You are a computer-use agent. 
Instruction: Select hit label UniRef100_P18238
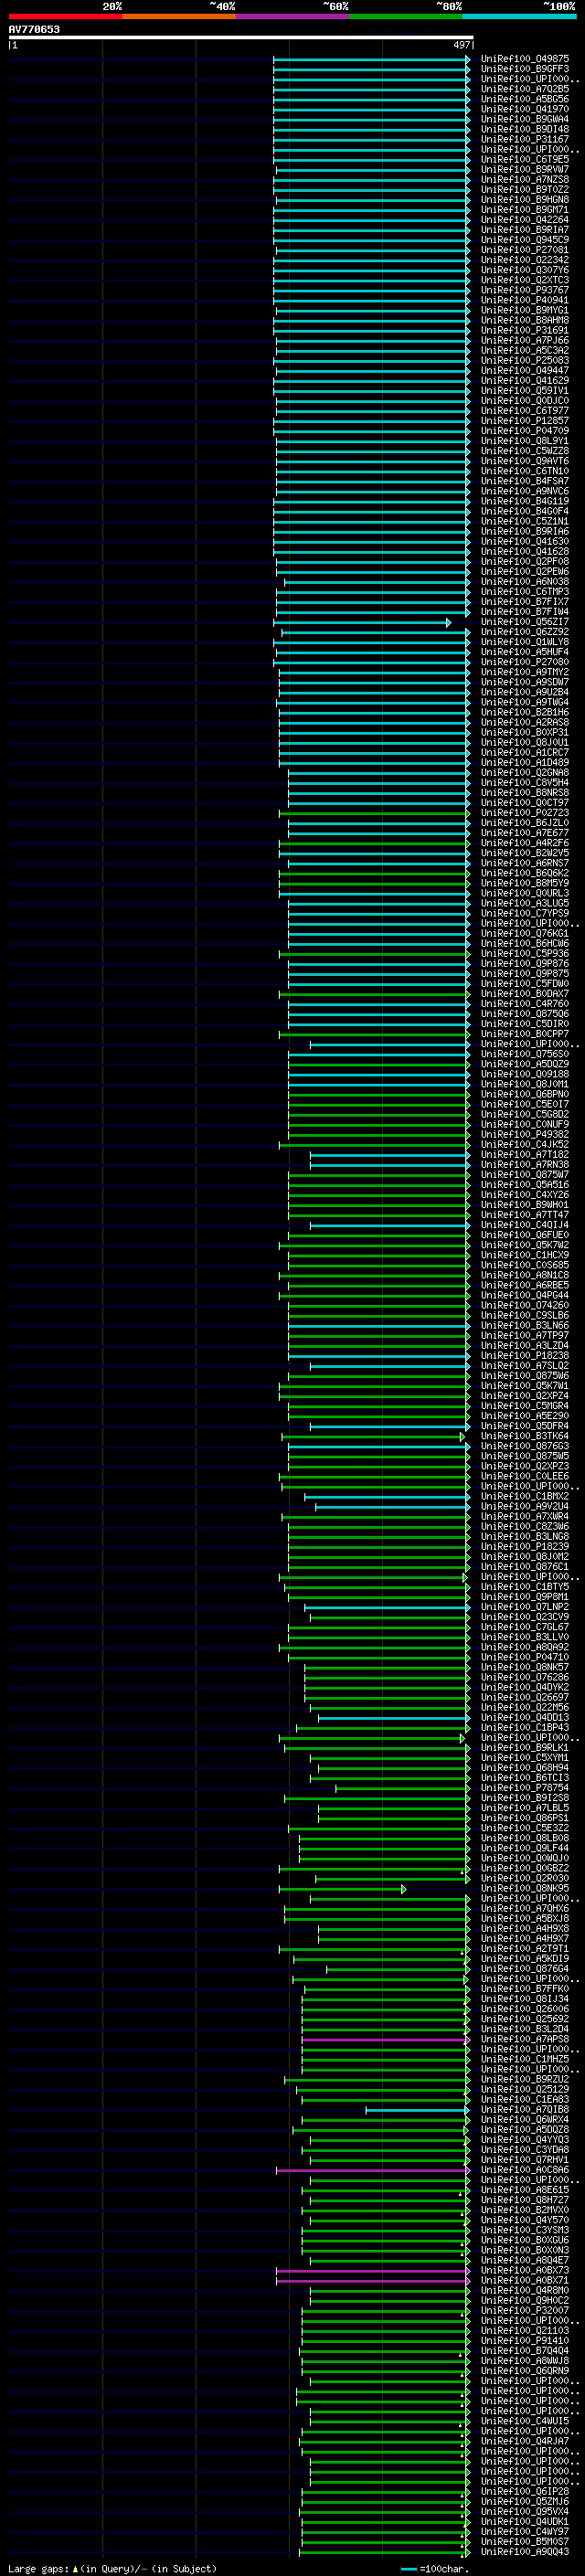pos(525,1356)
